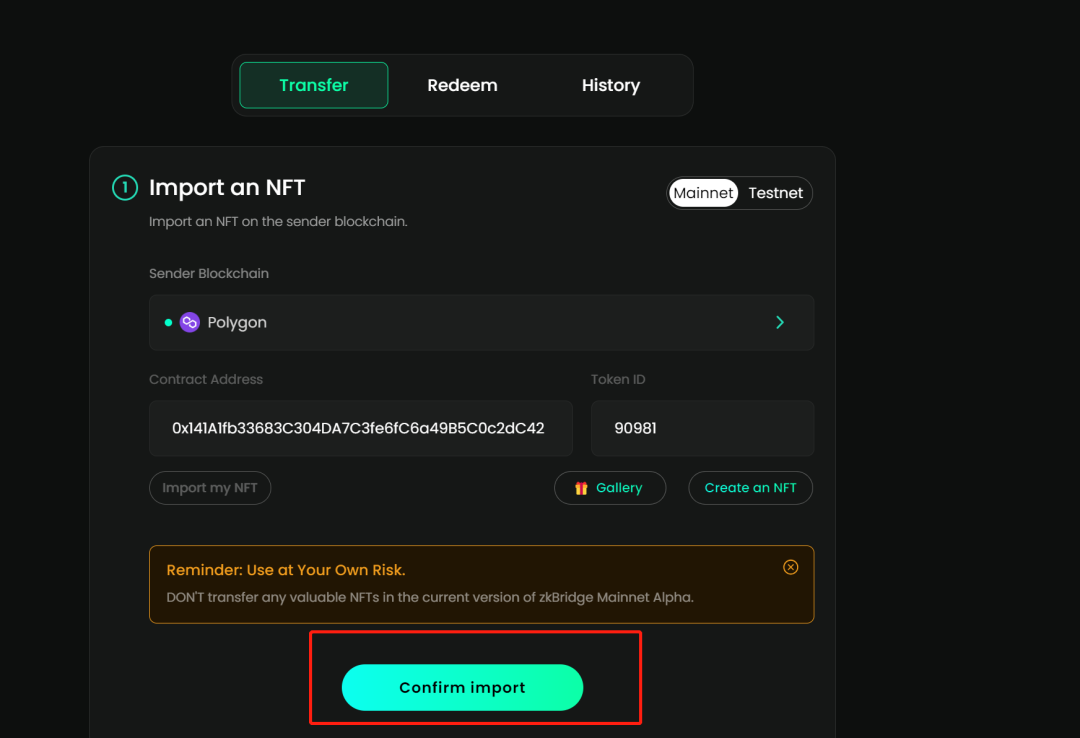Focus the Contract Address input field
Image resolution: width=1080 pixels, height=738 pixels.
pos(360,428)
